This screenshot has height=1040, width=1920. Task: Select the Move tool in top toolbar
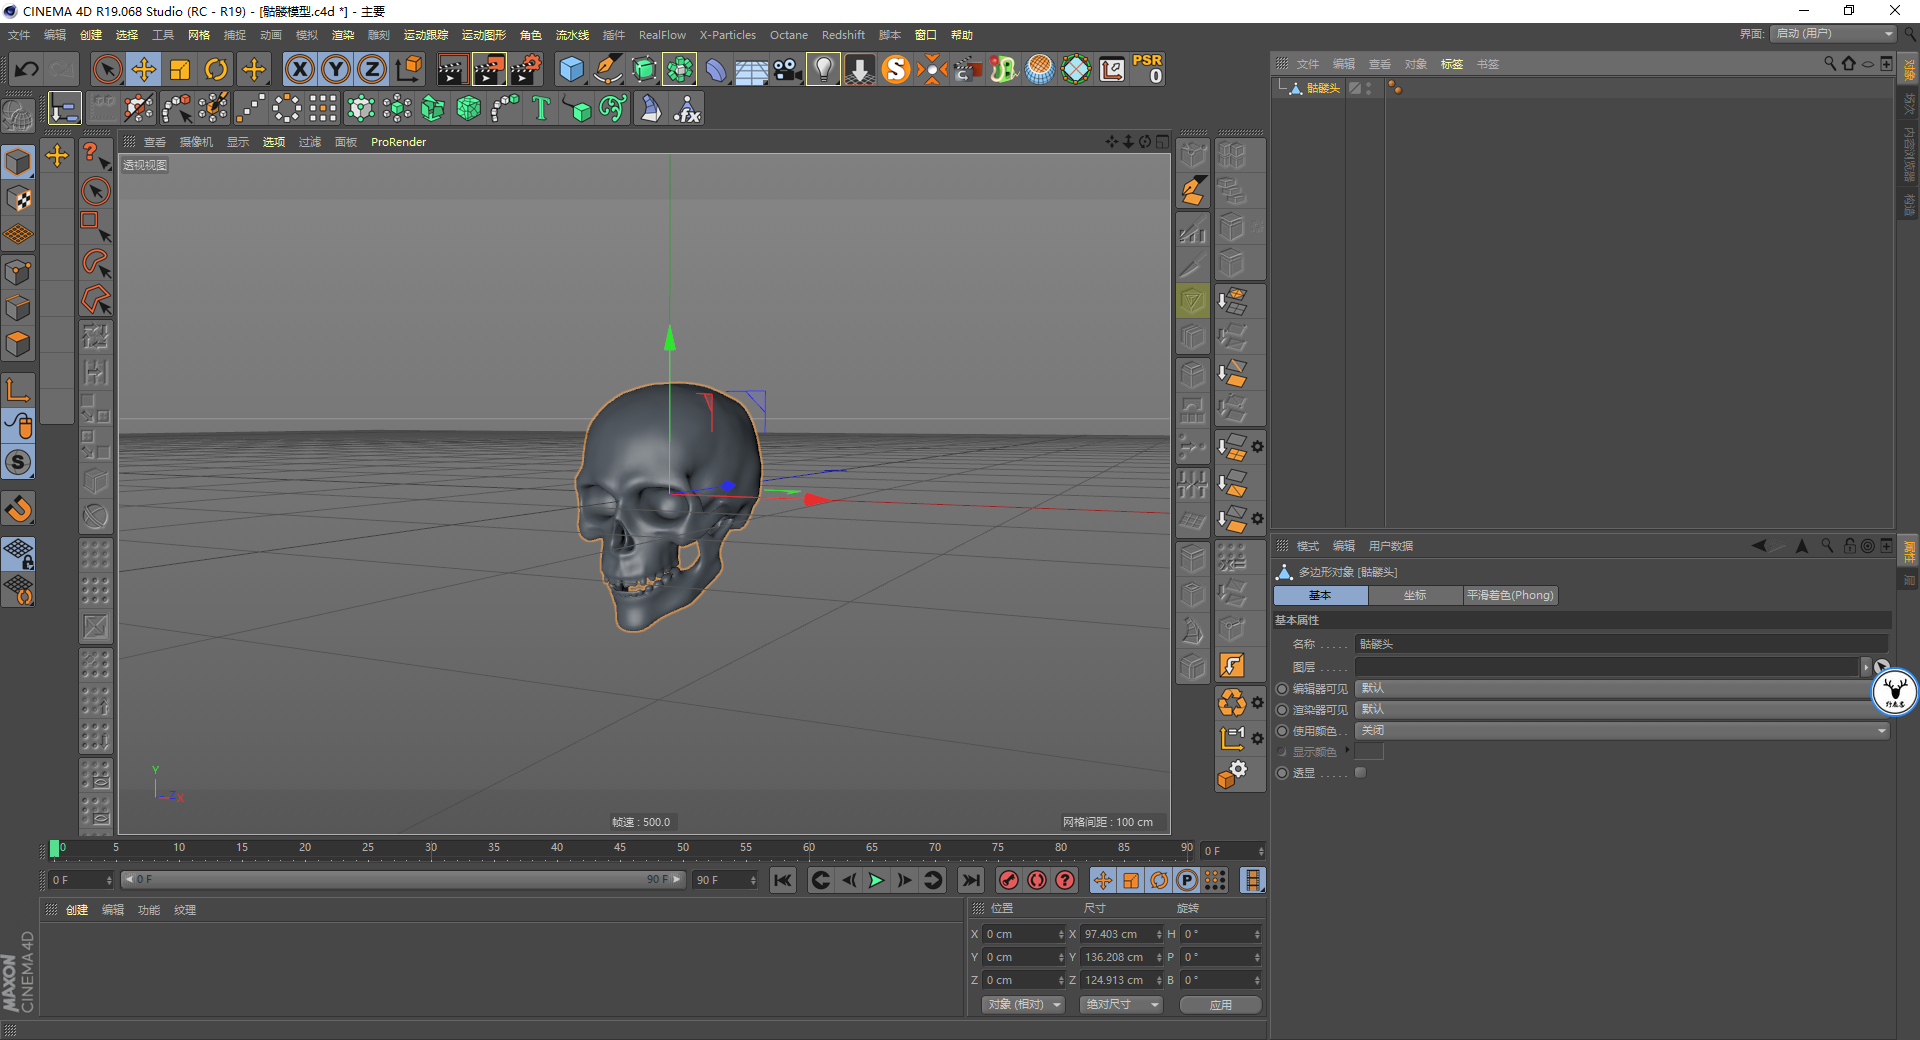click(x=144, y=69)
